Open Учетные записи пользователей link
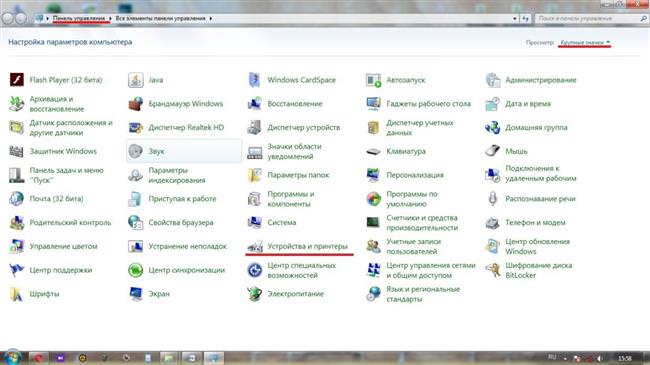 [x=414, y=246]
